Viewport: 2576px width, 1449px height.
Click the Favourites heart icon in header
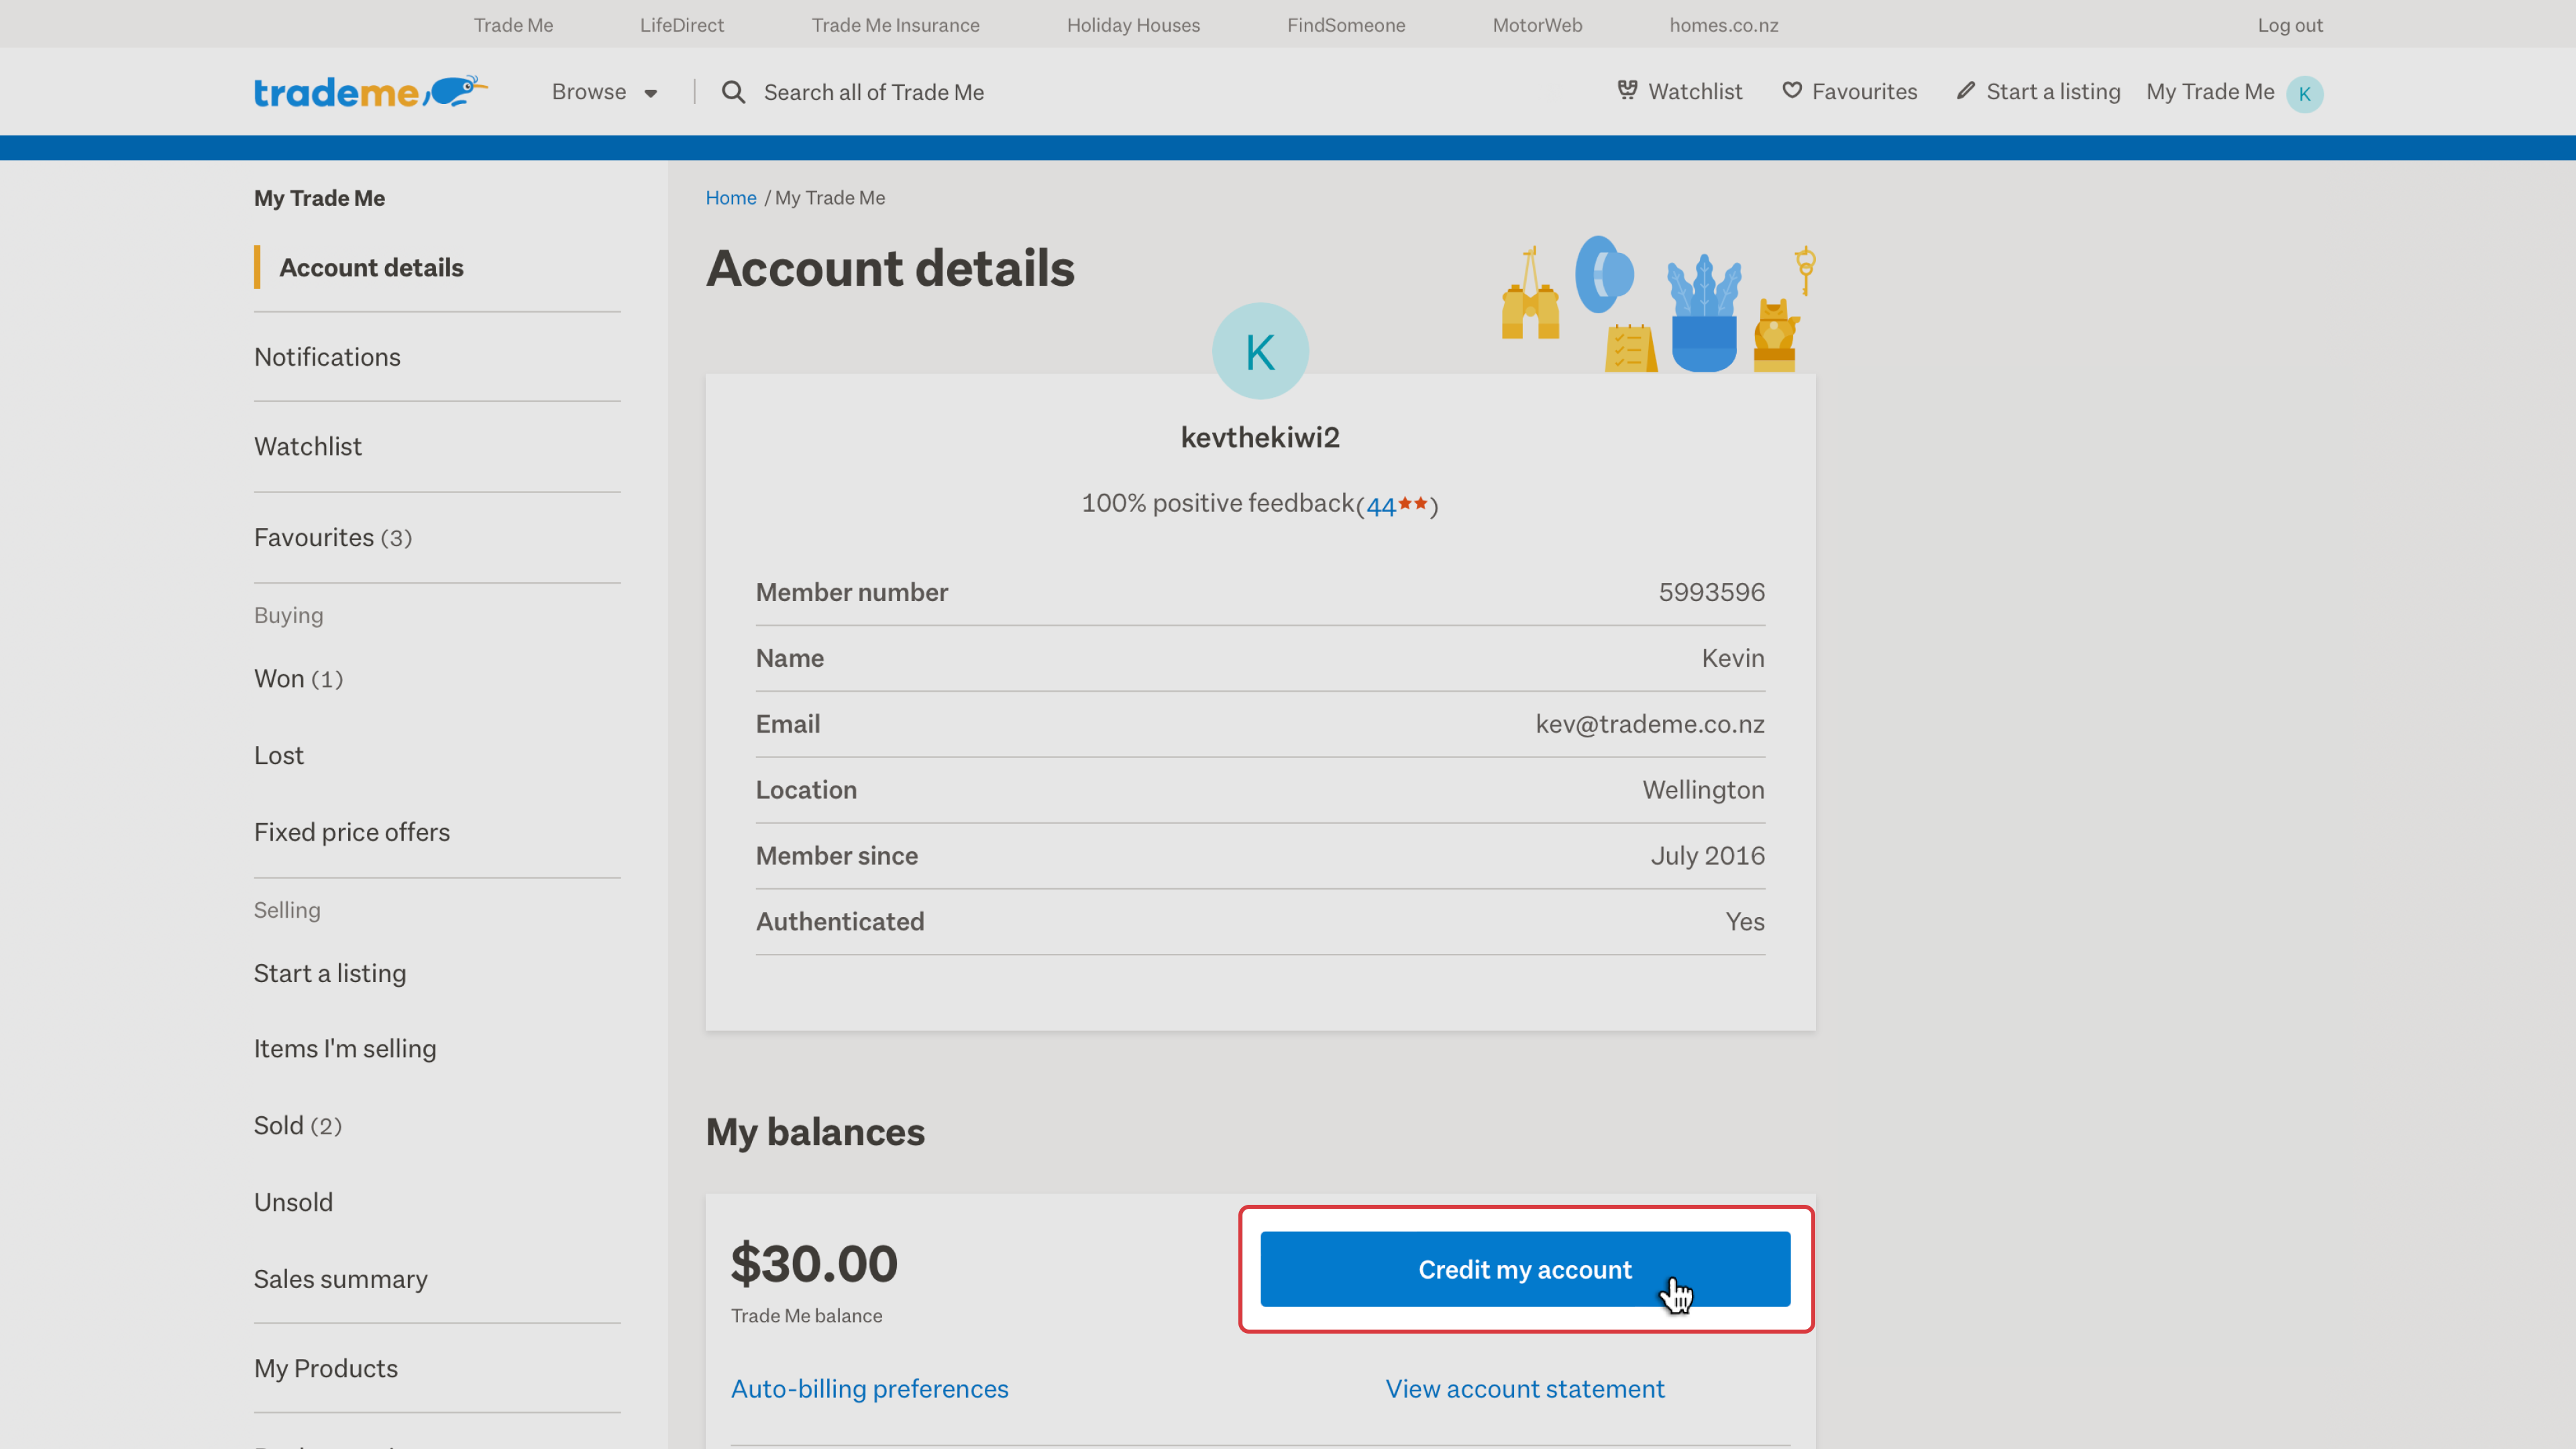pos(1792,91)
